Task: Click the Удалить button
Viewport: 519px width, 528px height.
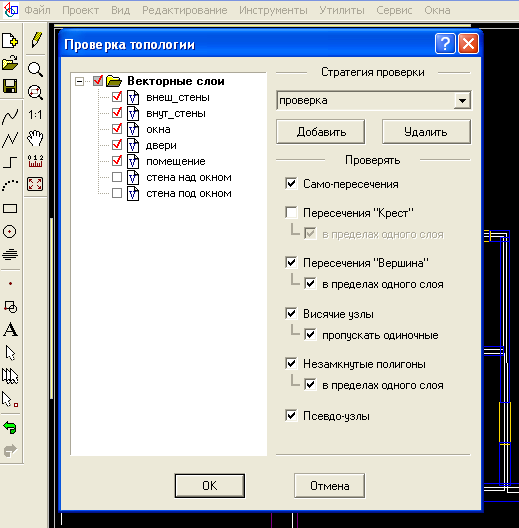Action: [x=426, y=132]
